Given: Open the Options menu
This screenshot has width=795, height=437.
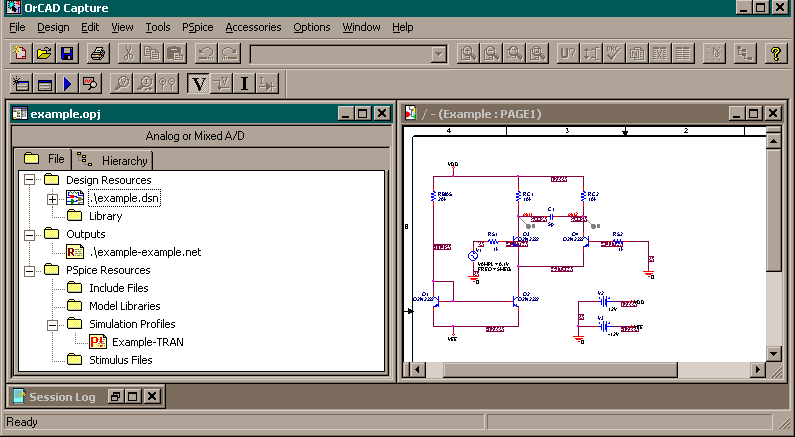Looking at the screenshot, I should 312,27.
